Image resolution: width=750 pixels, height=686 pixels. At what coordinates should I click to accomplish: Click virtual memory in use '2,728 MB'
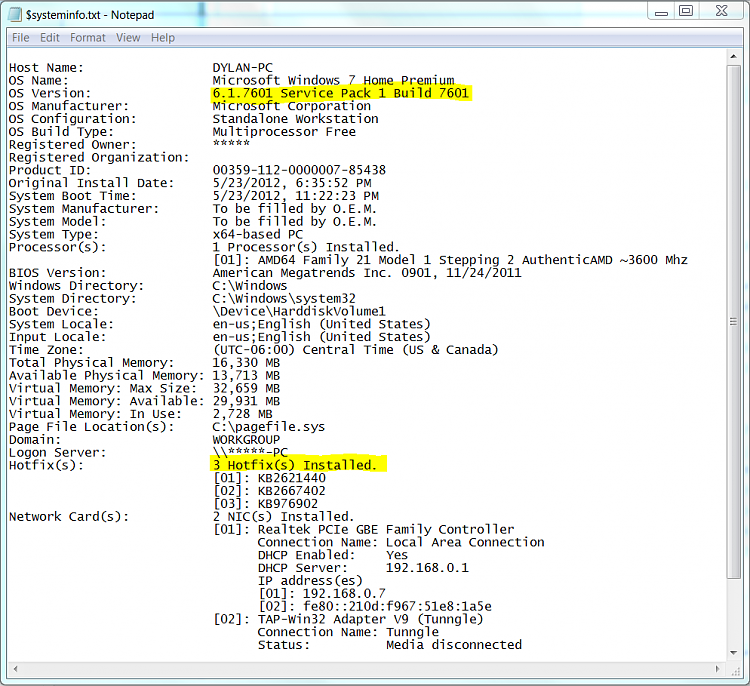(x=243, y=414)
